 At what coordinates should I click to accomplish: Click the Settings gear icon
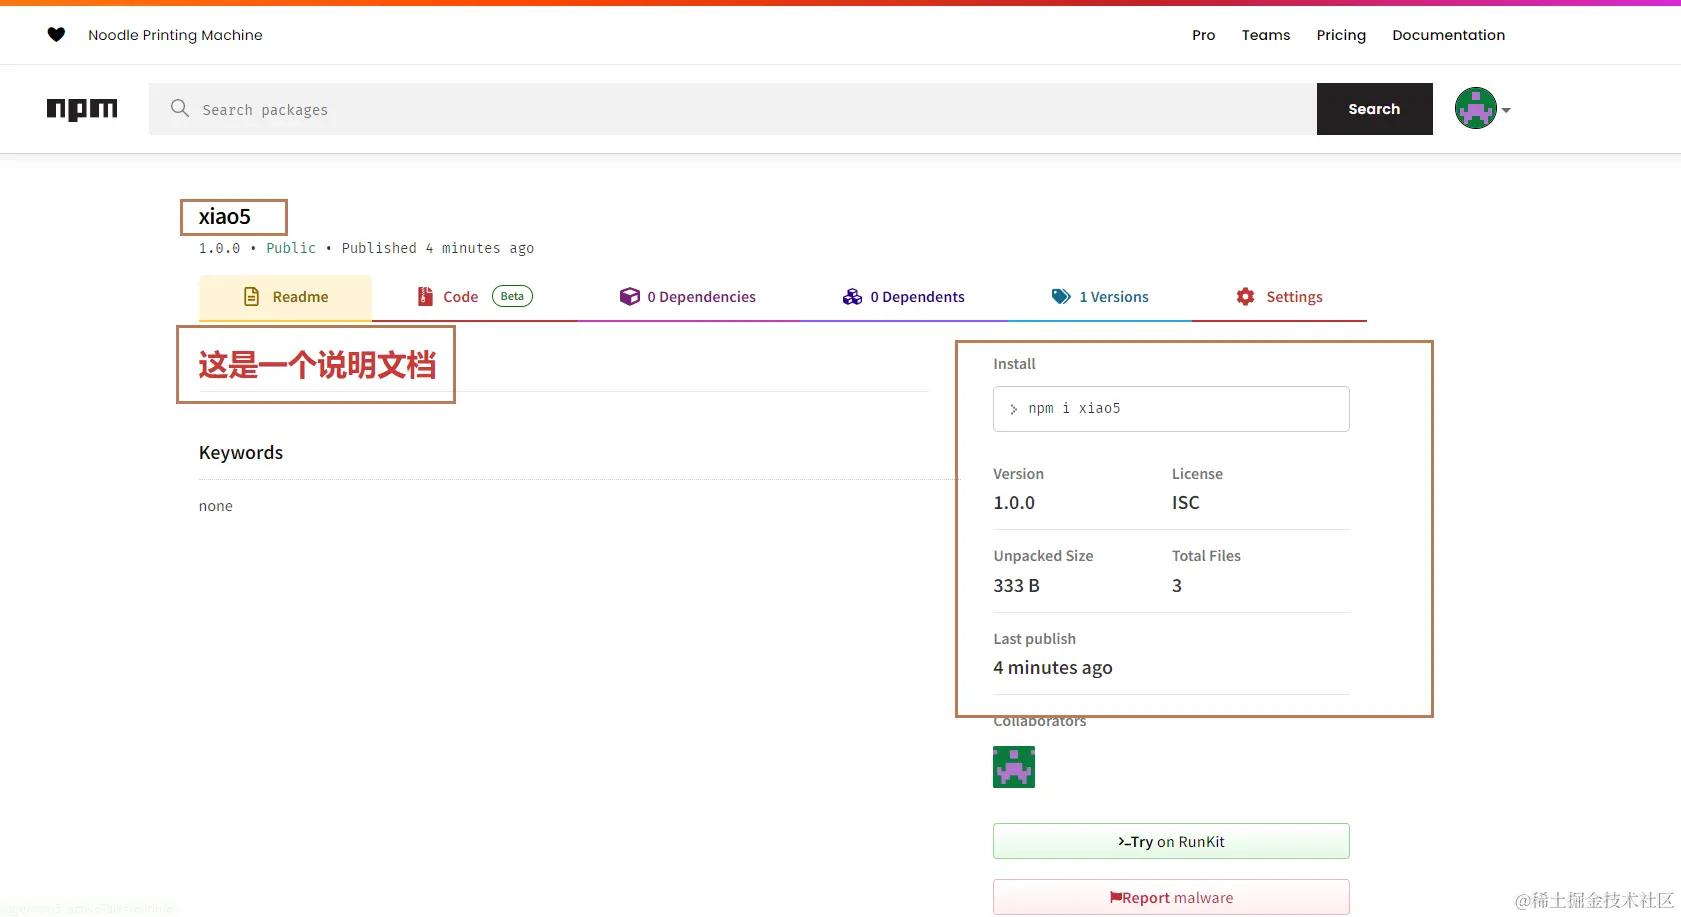click(x=1245, y=297)
